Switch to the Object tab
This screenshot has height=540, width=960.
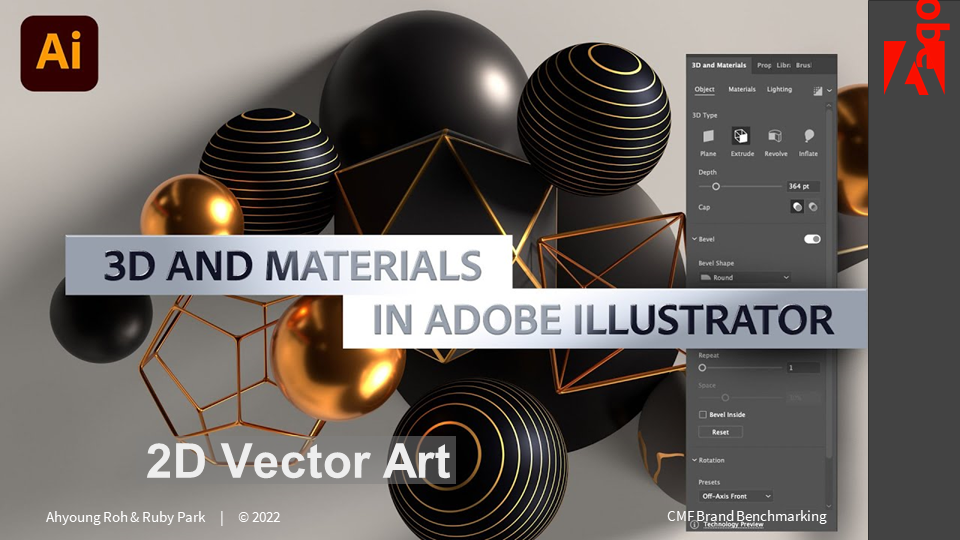point(704,89)
